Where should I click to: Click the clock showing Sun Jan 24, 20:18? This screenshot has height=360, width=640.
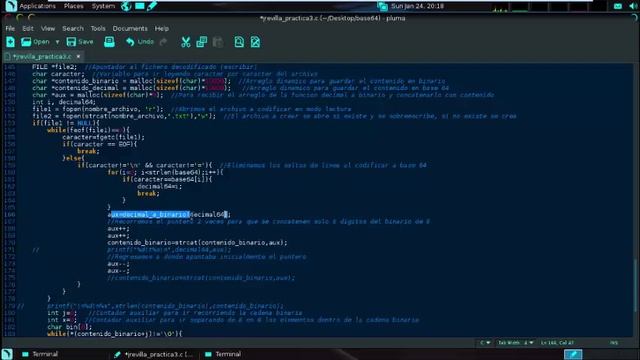(x=417, y=6)
